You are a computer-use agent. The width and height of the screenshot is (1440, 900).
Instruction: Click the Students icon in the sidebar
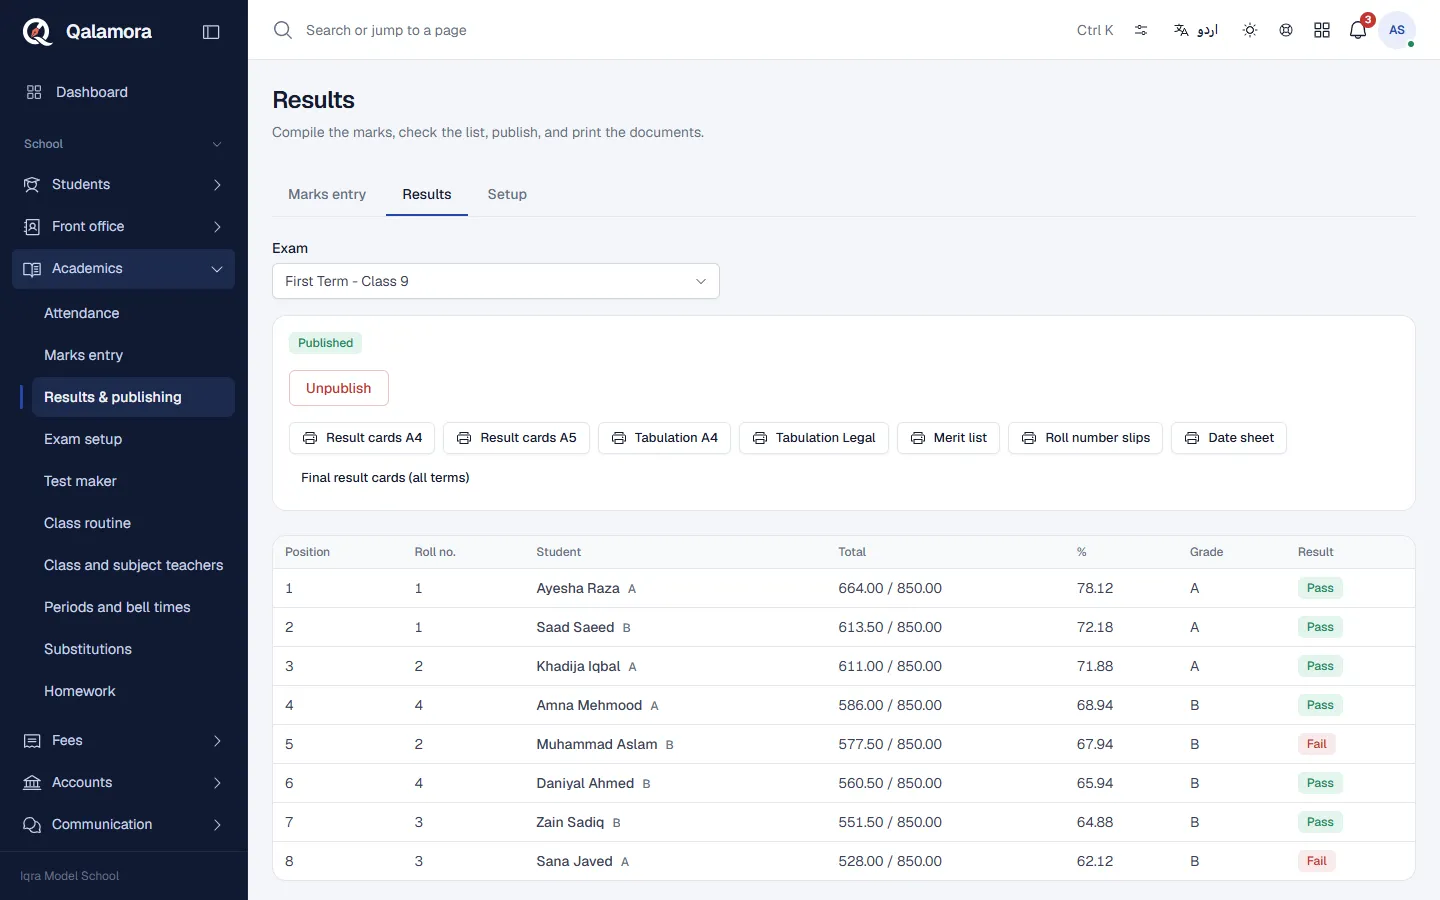[x=32, y=185]
